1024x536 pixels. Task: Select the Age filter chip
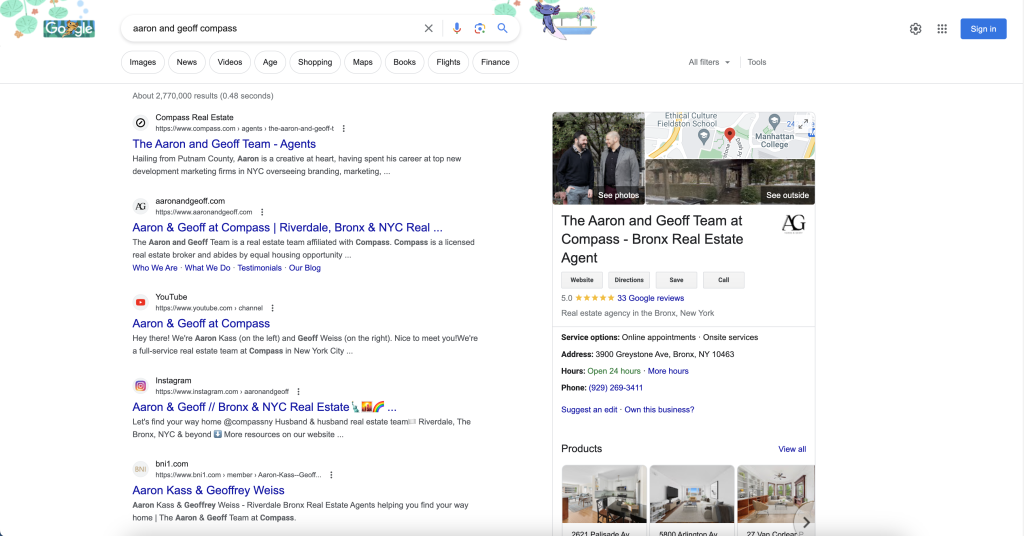point(270,62)
